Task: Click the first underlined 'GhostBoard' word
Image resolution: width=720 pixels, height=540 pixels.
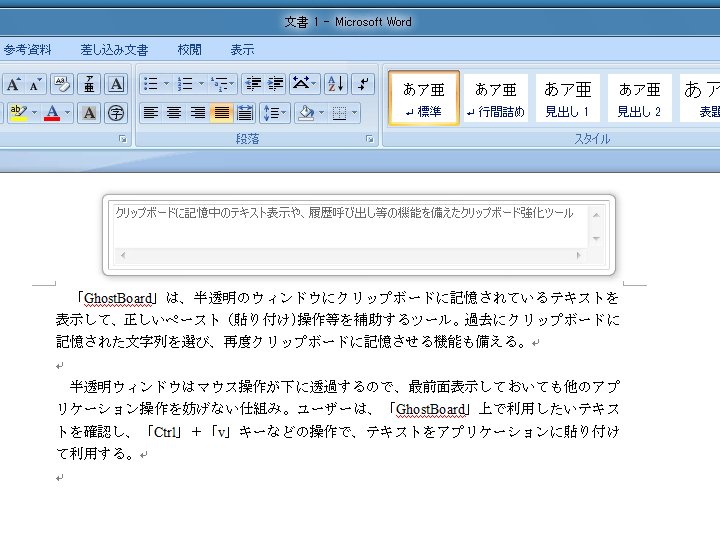Action: coord(118,298)
